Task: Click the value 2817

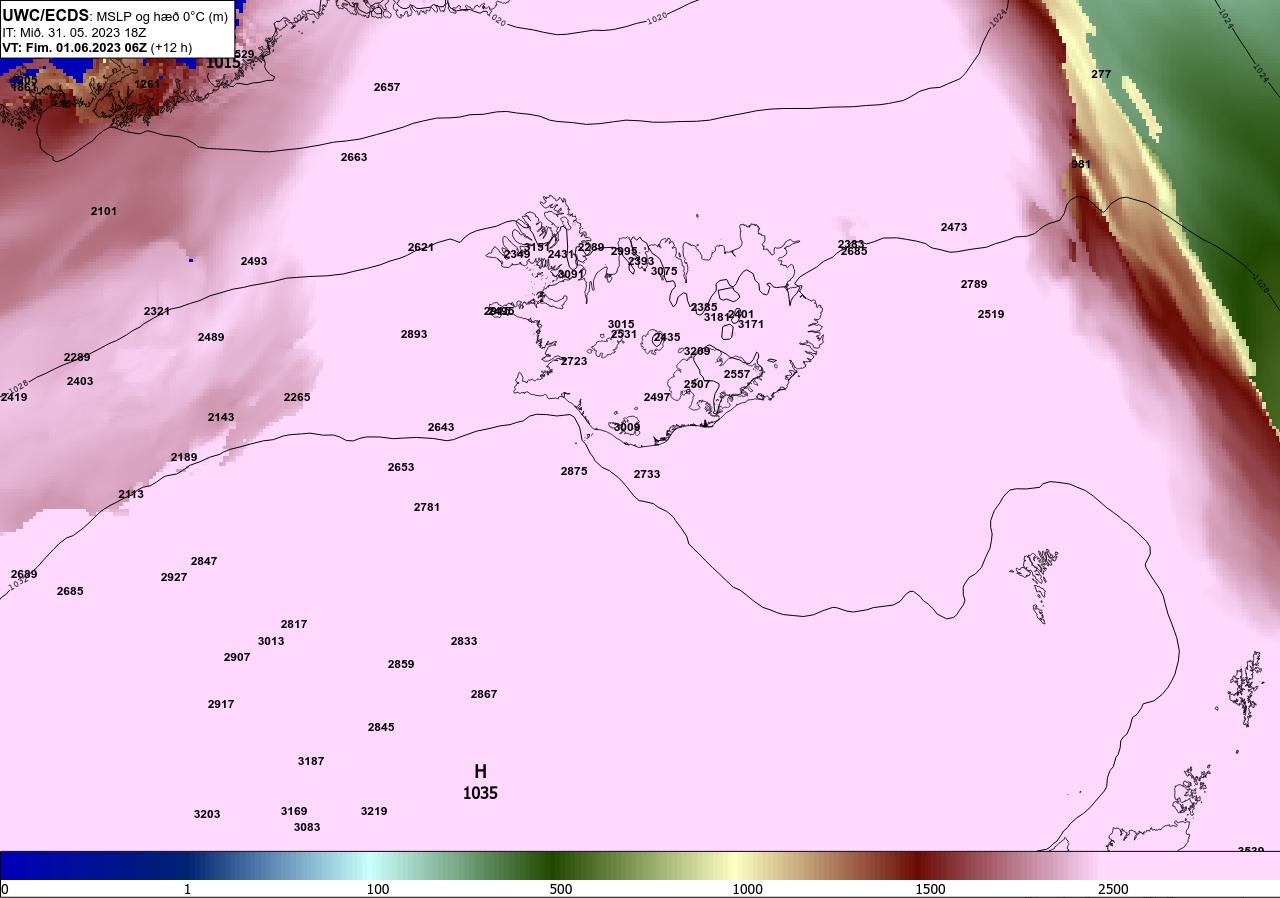Action: pyautogui.click(x=294, y=624)
